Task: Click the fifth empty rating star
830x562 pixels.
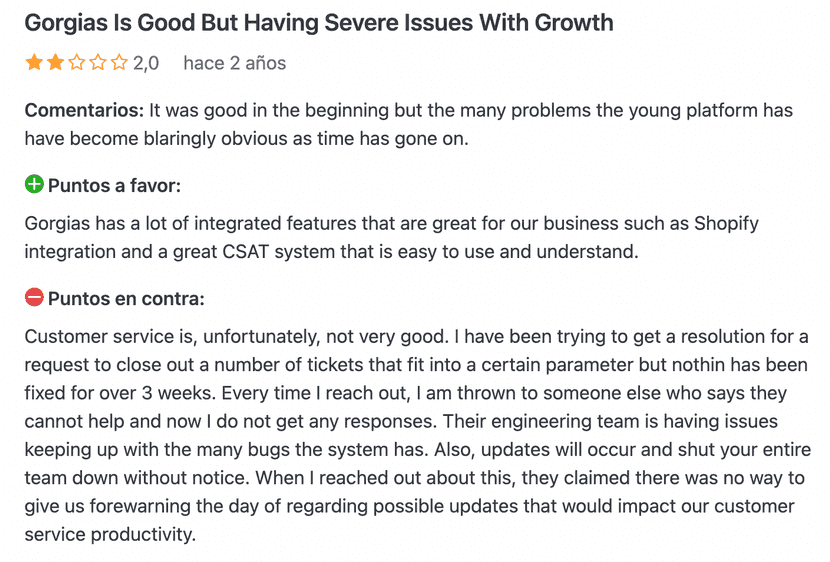Action: 119,63
